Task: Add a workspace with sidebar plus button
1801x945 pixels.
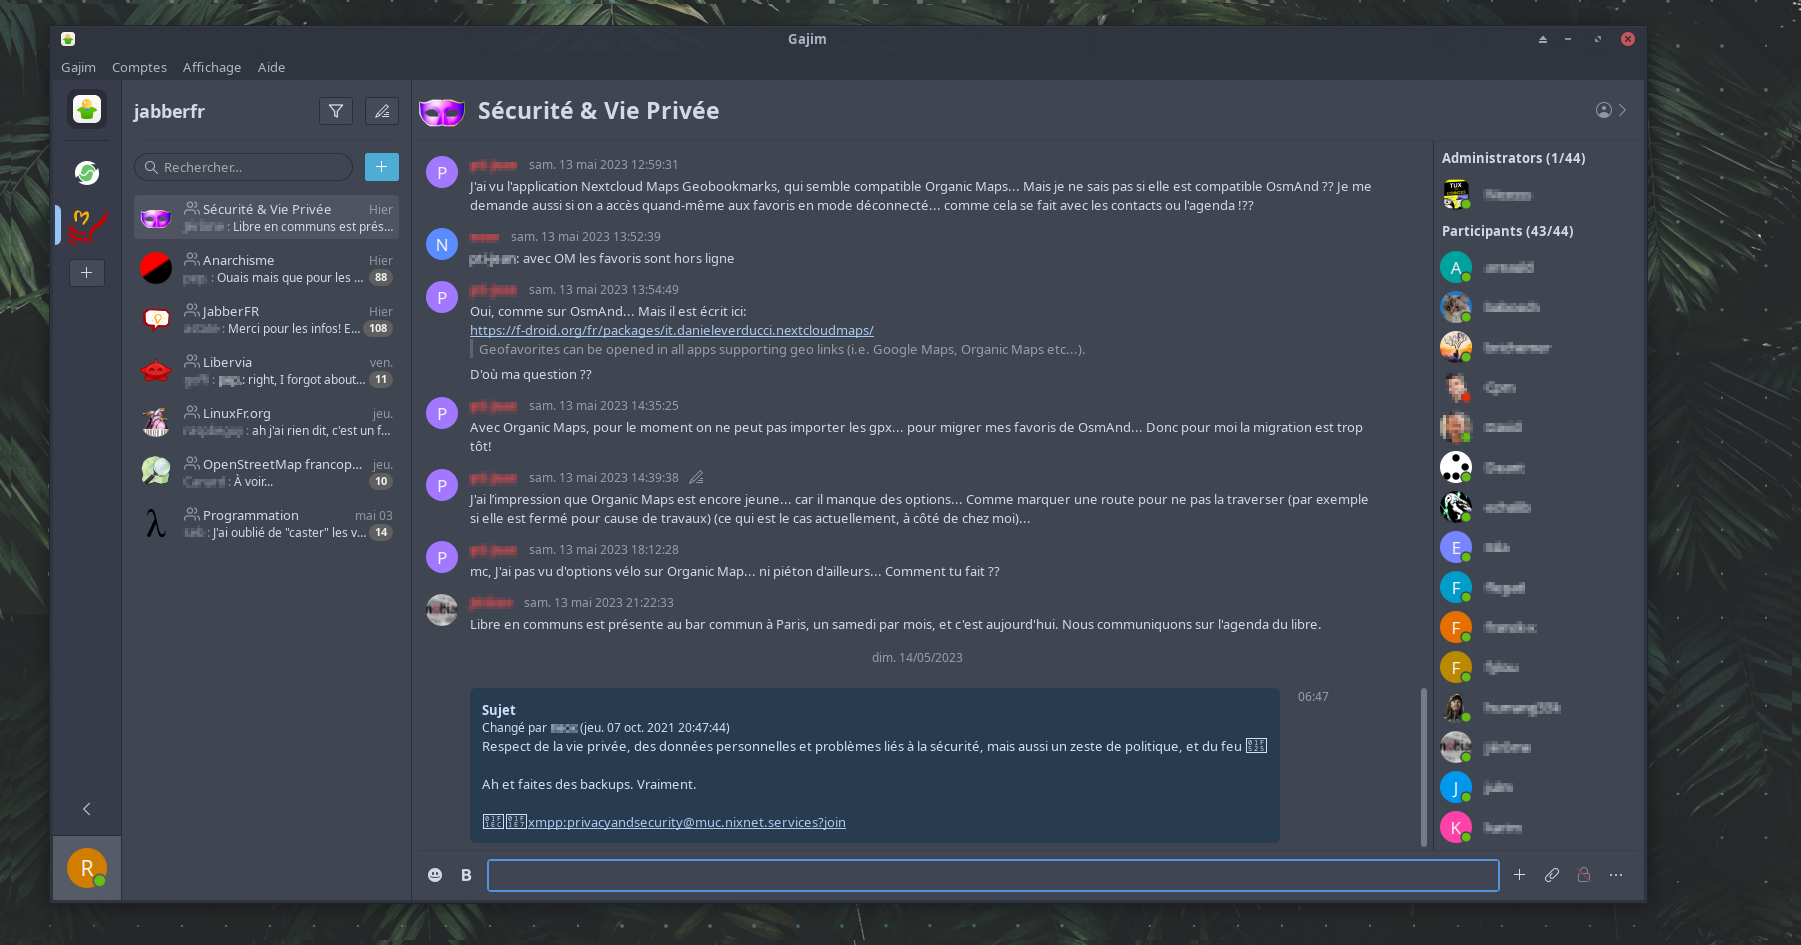Action: pos(87,273)
